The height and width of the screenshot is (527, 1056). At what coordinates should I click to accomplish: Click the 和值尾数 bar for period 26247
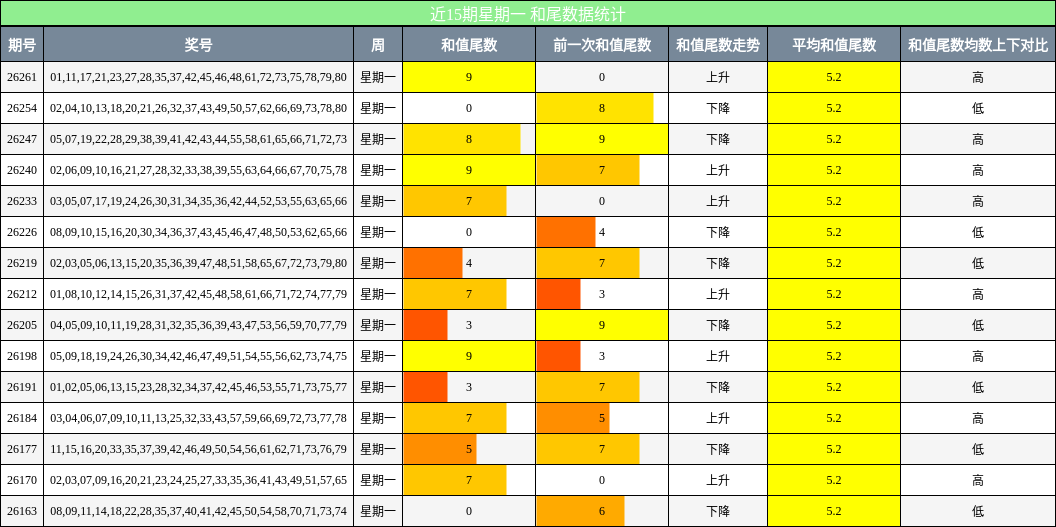coord(462,139)
